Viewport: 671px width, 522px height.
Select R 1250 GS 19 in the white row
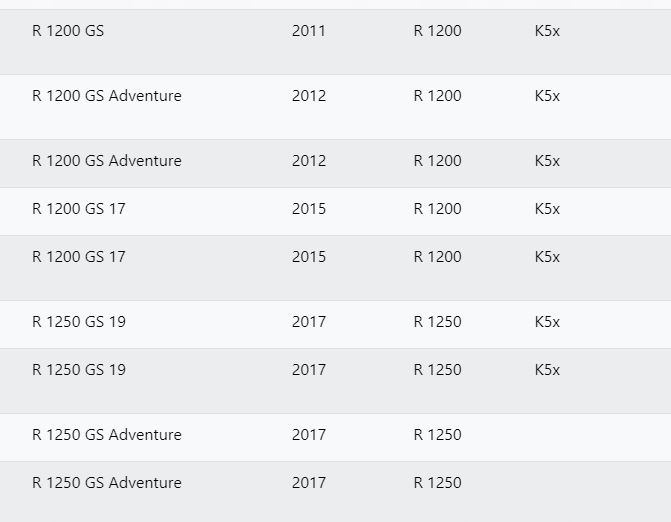tap(79, 322)
